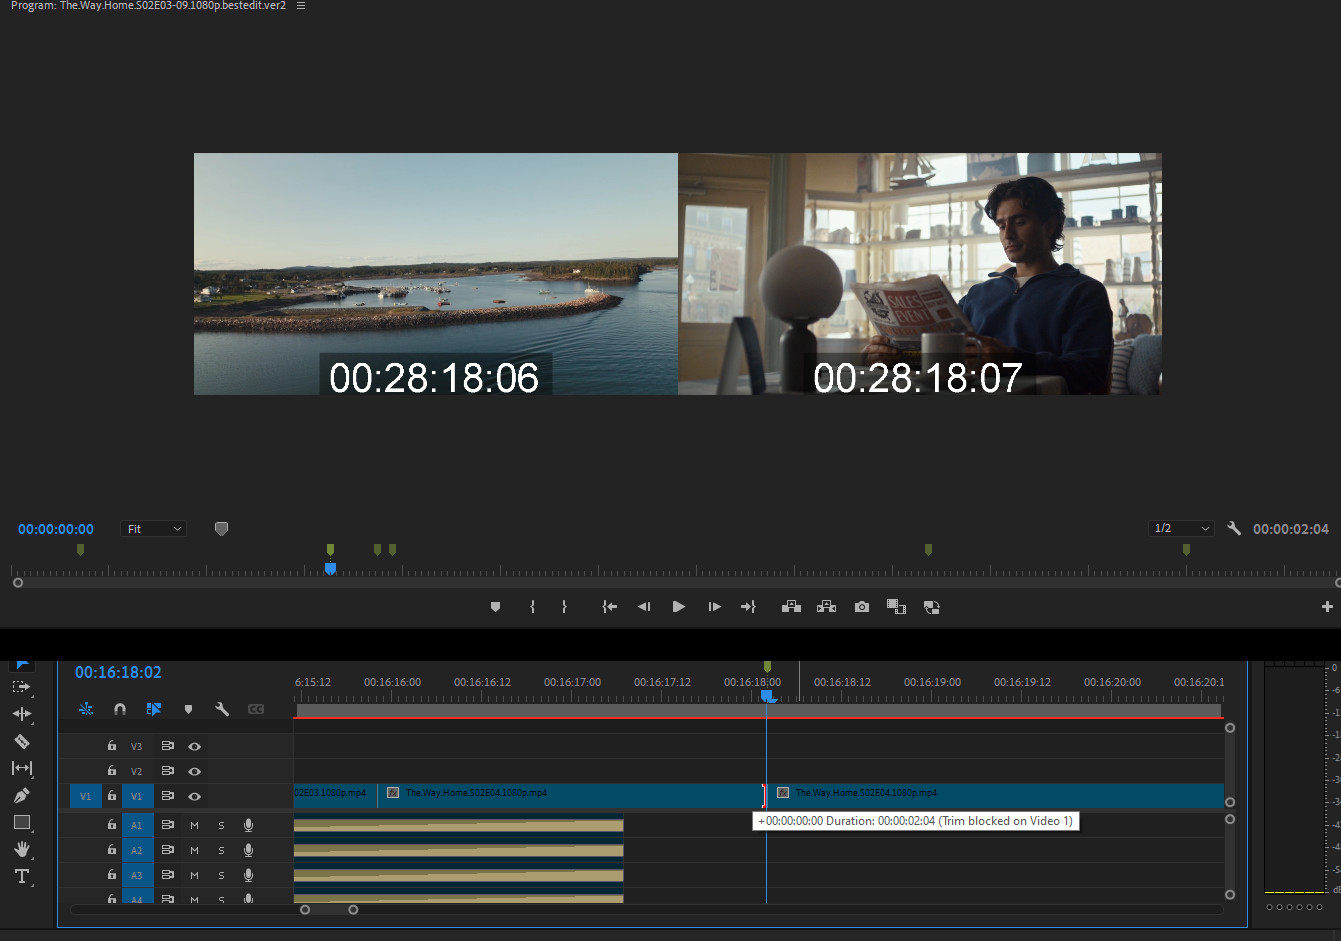Click right handle of timeline zoom scrollbar
Screen dimensions: 1341x941
(x=353, y=909)
